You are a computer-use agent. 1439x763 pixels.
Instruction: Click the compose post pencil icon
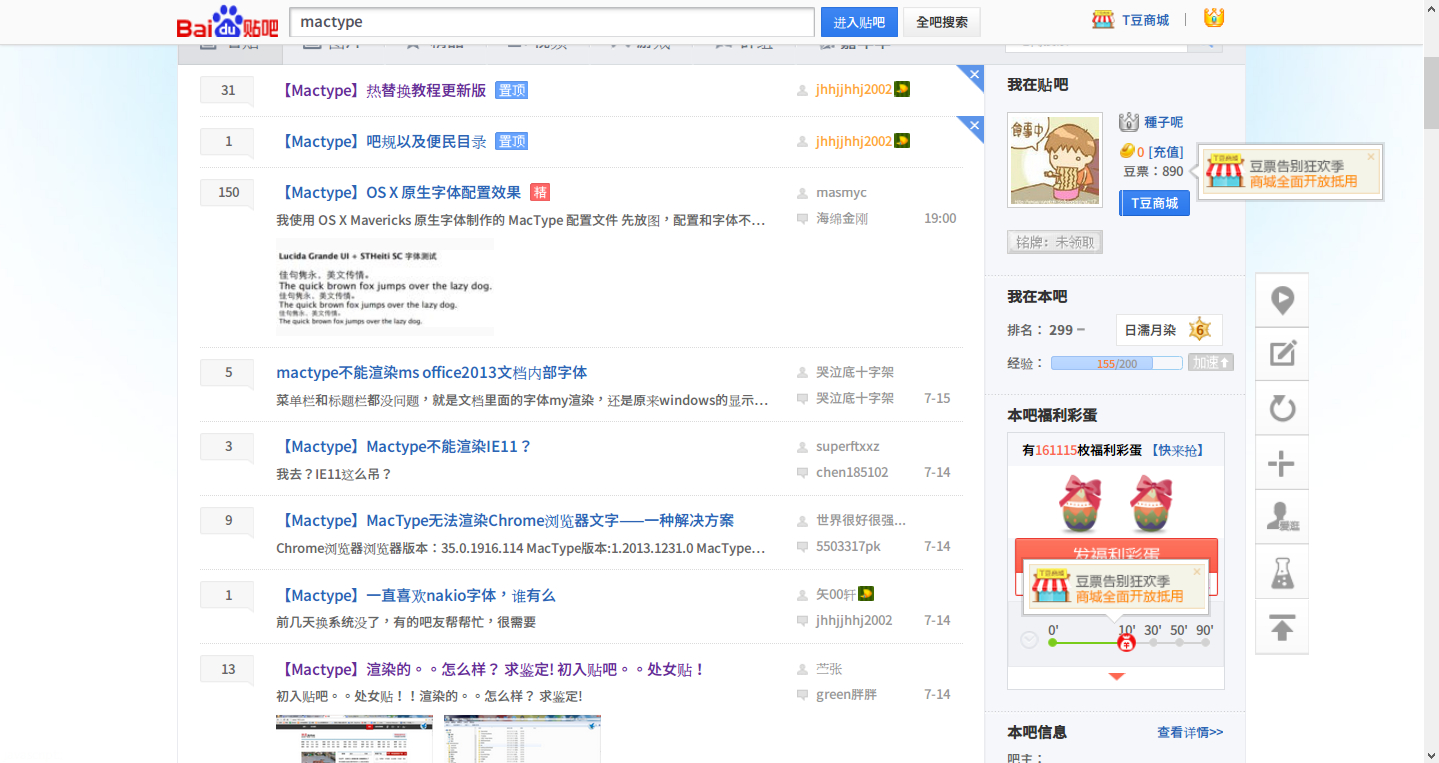(x=1282, y=354)
